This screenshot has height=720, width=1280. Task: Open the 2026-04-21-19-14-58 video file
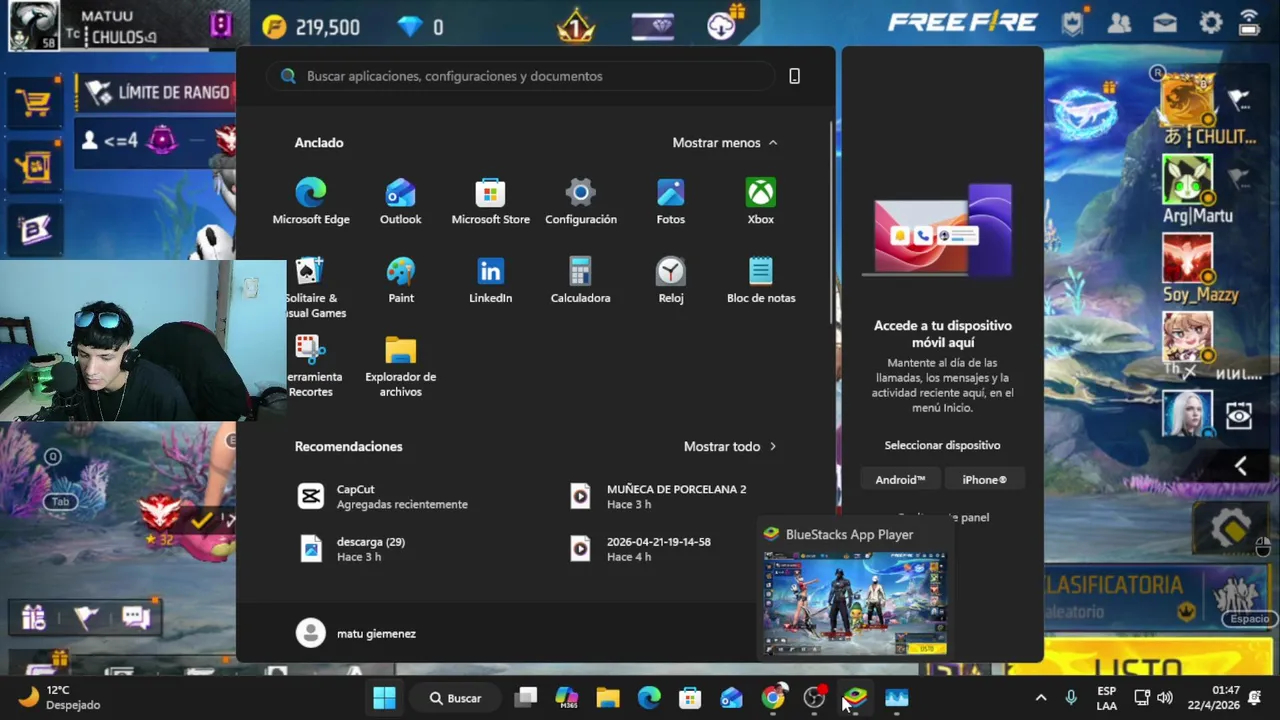coord(642,549)
